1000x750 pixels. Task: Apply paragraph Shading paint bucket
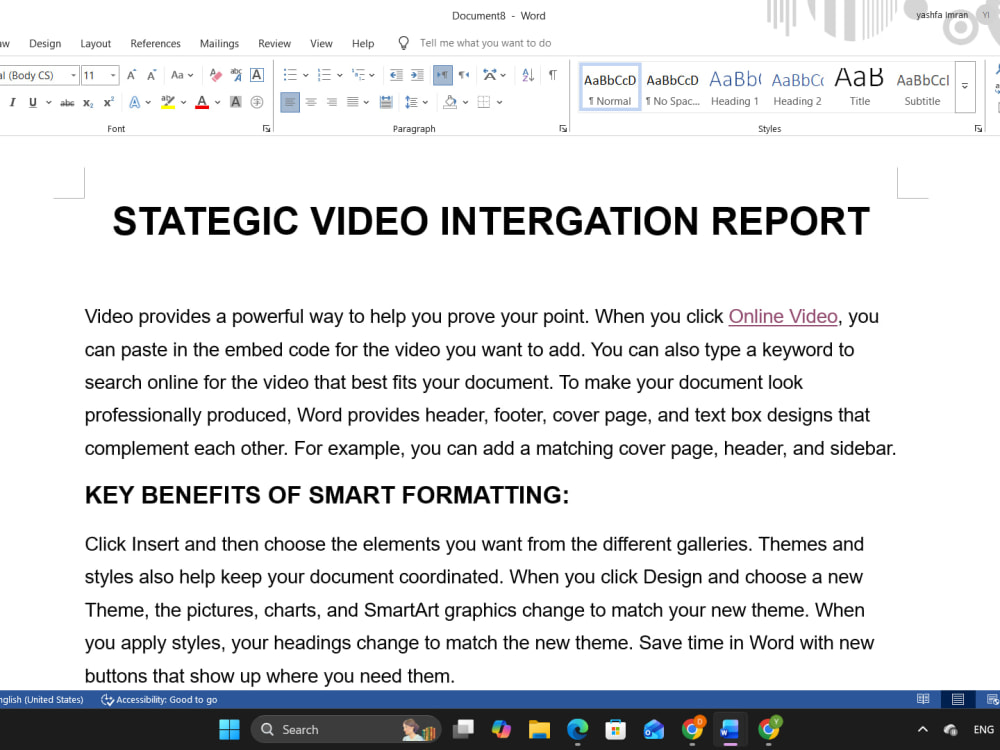coord(450,102)
